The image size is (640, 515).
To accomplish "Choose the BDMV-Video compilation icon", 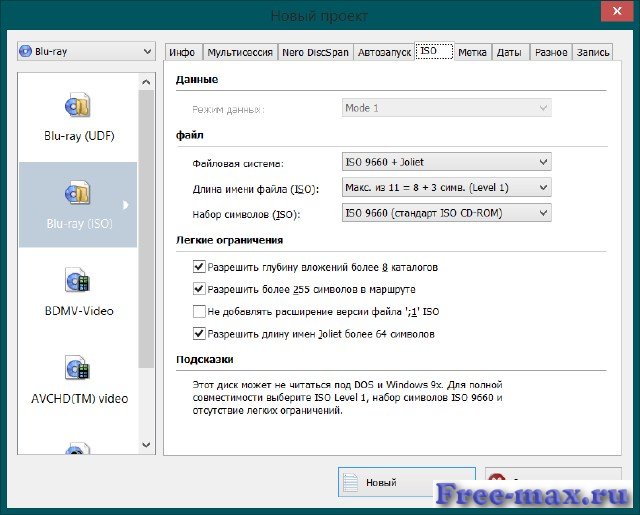I will (78, 280).
